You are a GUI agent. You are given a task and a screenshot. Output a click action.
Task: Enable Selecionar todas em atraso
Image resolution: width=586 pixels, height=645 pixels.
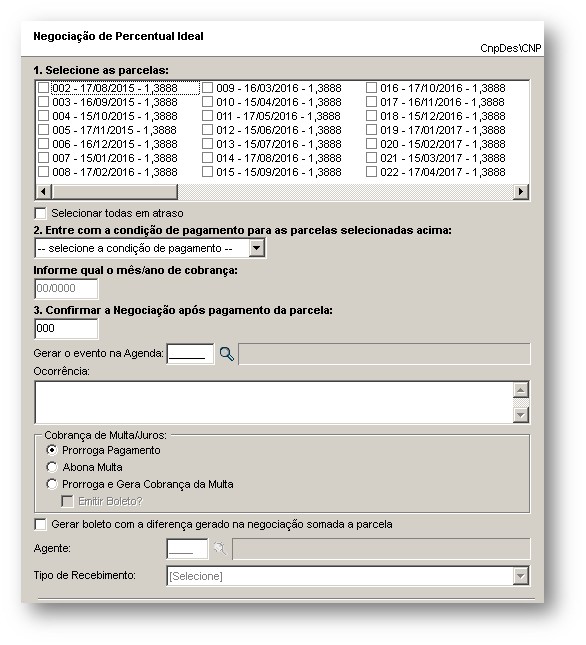(40, 213)
